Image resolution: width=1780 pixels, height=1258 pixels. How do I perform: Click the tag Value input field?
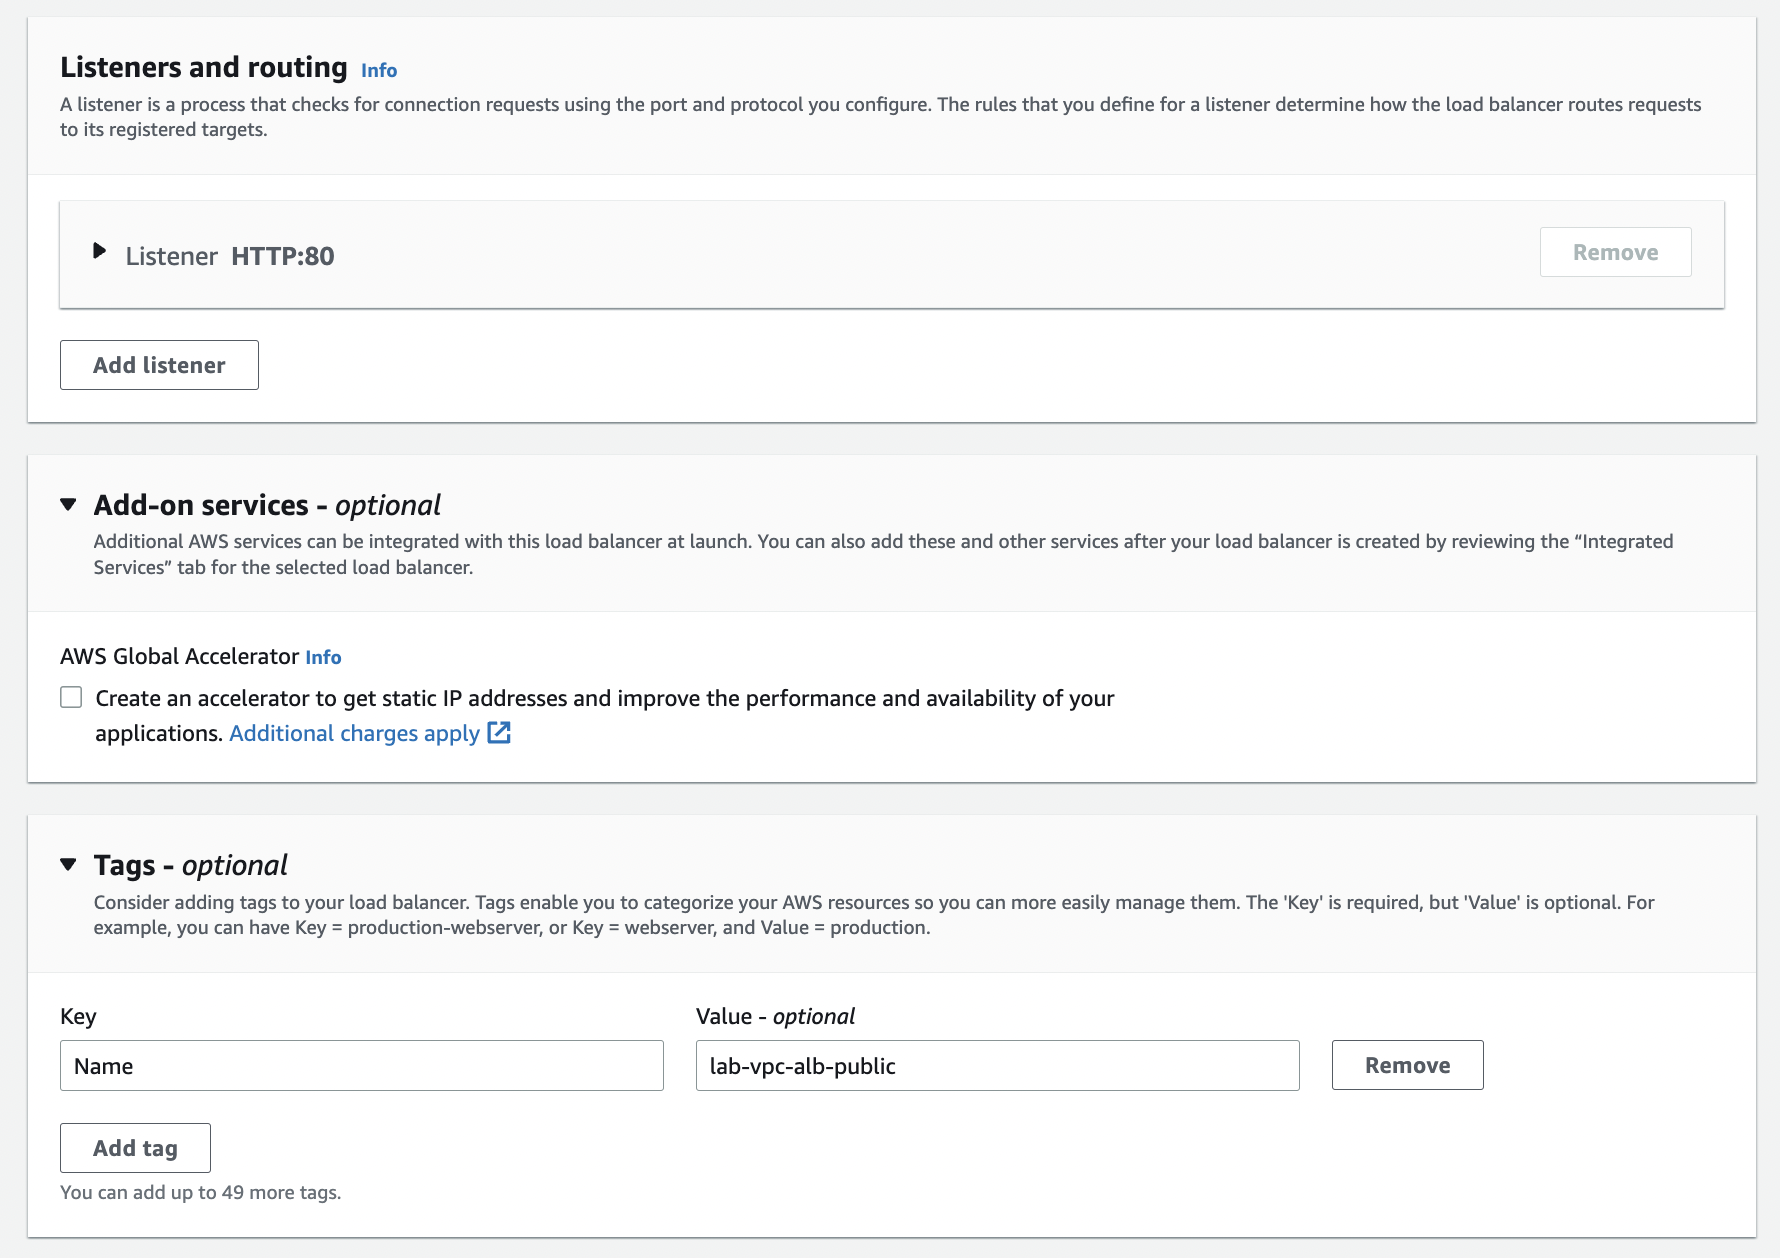[997, 1066]
